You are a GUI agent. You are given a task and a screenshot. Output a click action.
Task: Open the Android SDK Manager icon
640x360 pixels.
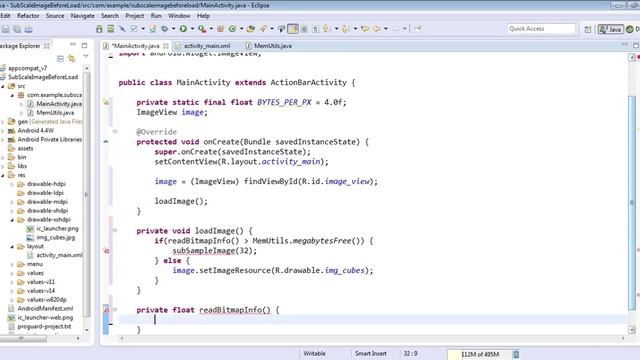(x=99, y=29)
